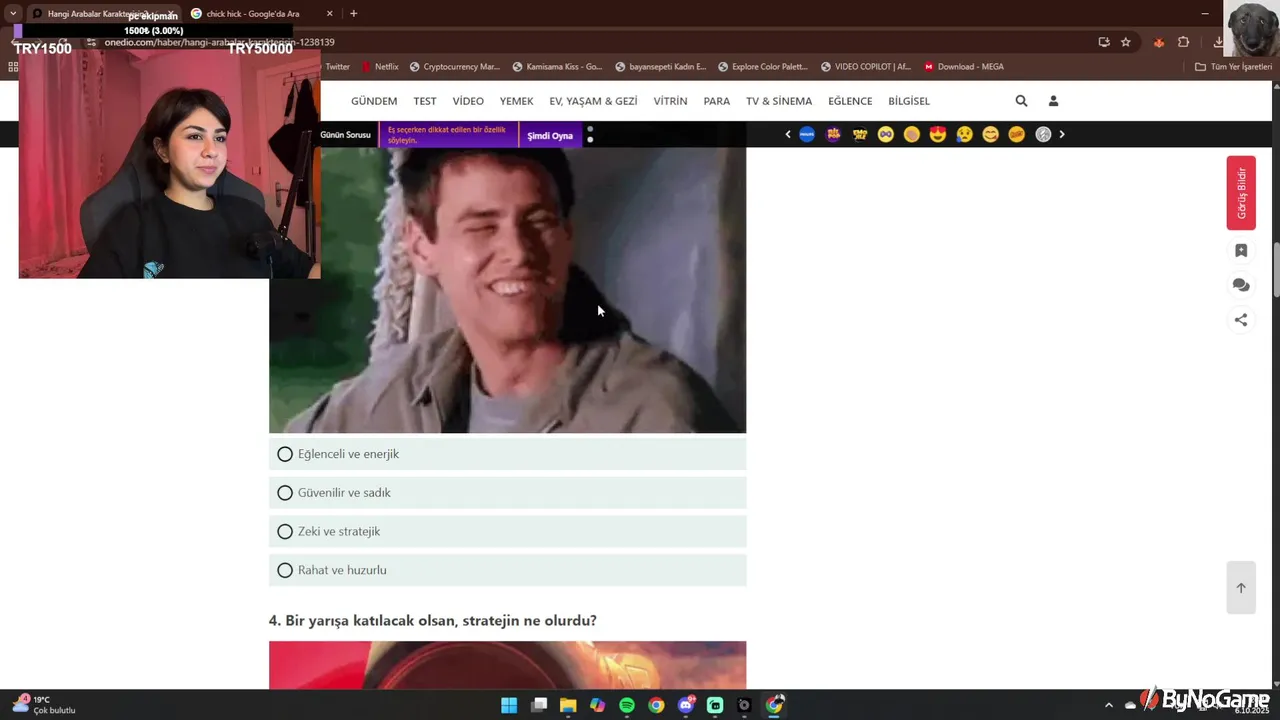Open the BİLGİSEL menu item
Viewport: 1280px width, 720px height.
pyautogui.click(x=909, y=101)
